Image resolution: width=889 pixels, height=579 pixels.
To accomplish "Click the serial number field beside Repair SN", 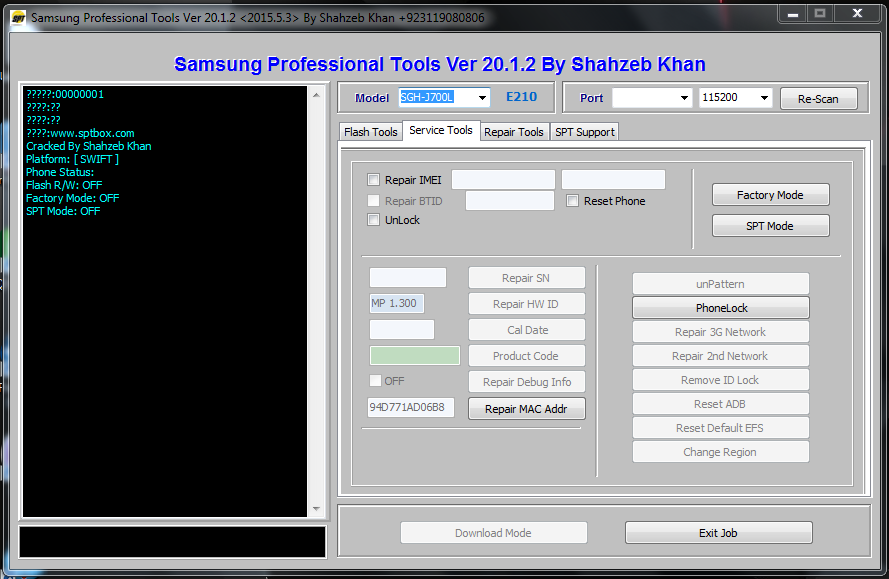I will click(408, 278).
